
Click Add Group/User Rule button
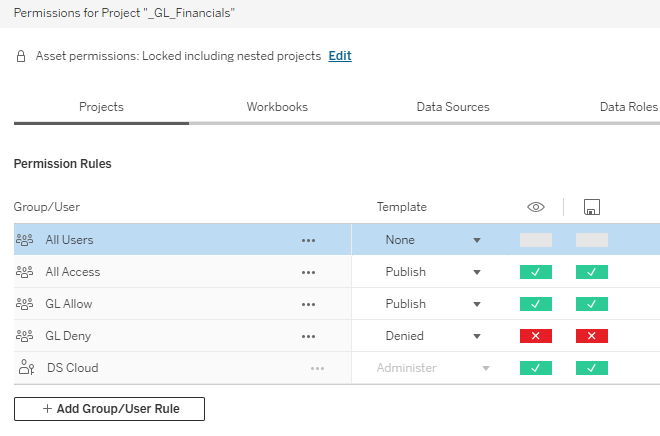pos(109,408)
